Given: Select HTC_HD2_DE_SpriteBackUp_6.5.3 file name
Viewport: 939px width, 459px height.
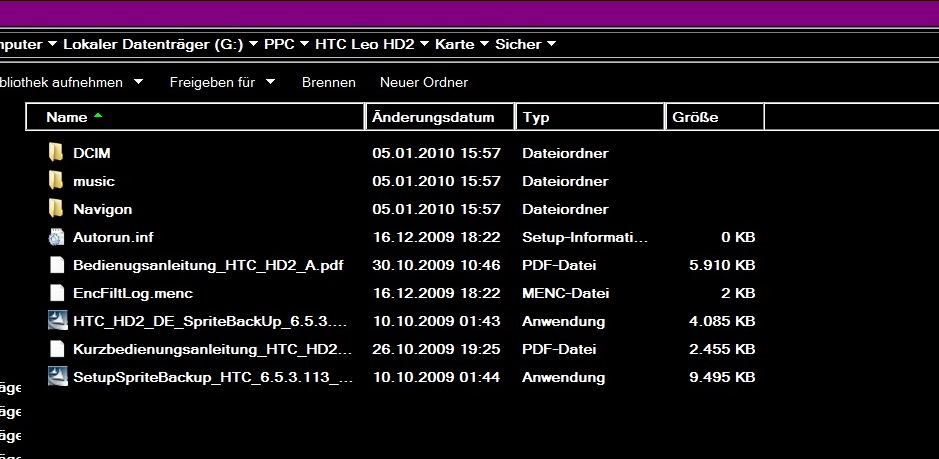Looking at the screenshot, I should [210, 322].
